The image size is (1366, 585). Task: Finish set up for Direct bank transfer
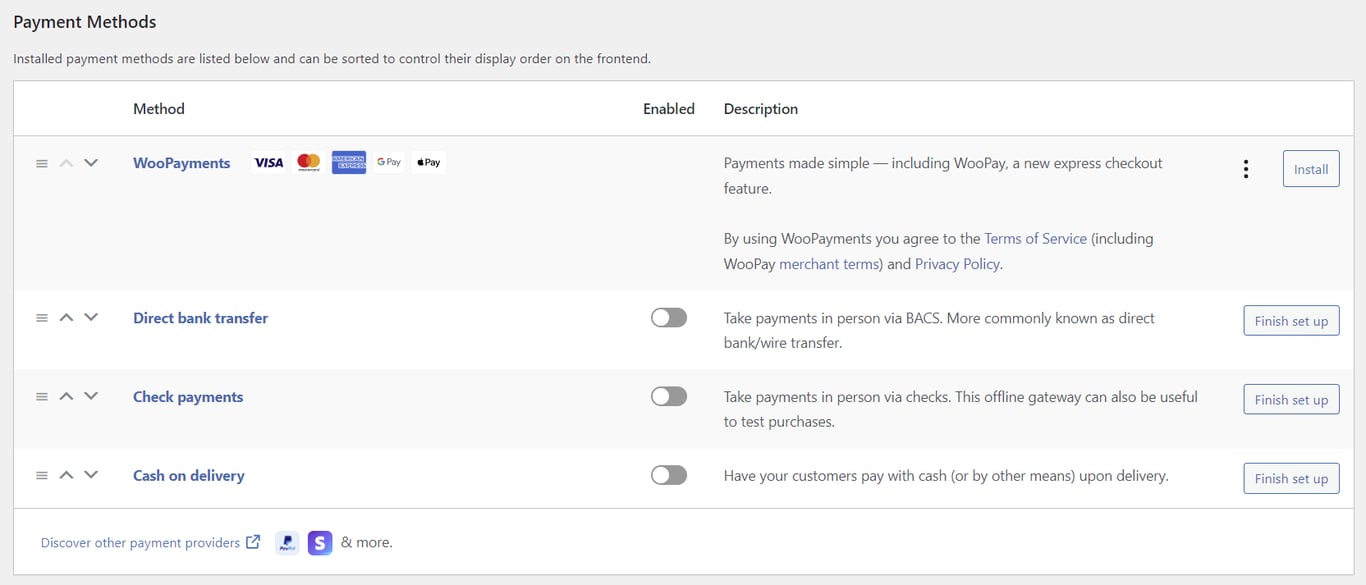pyautogui.click(x=1291, y=320)
